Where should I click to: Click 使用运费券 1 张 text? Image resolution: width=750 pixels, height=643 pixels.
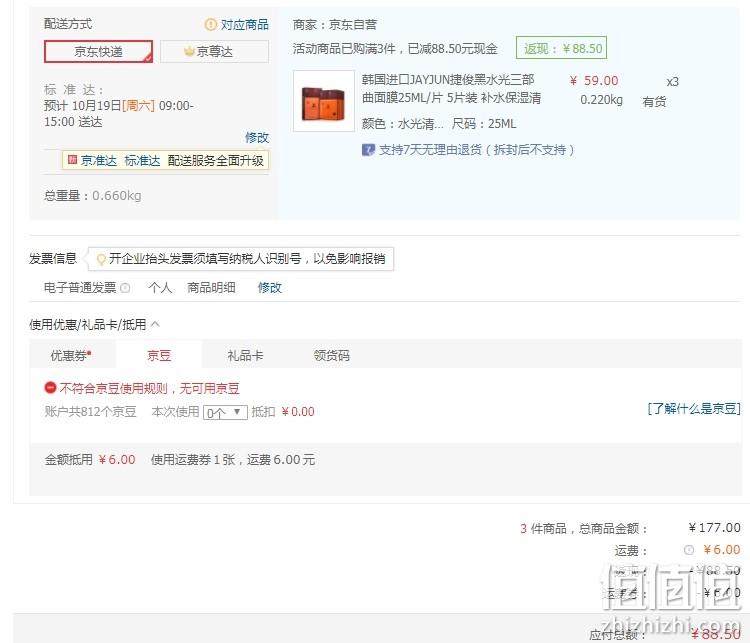[x=193, y=460]
